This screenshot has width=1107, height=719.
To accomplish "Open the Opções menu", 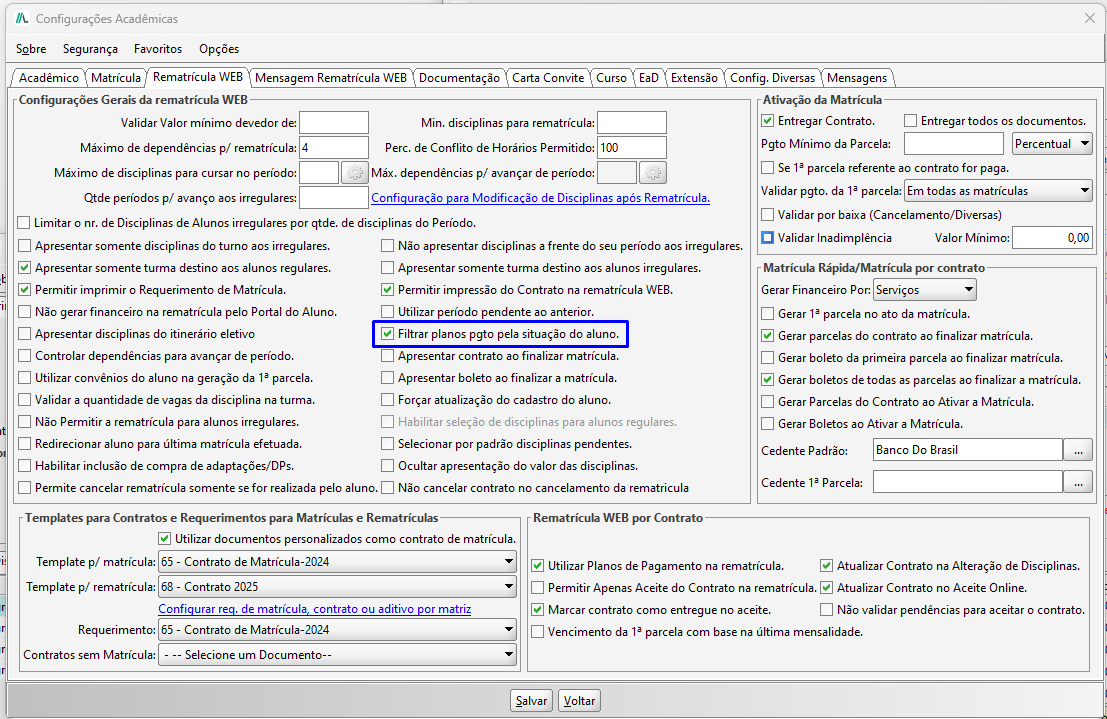I will click(x=219, y=49).
